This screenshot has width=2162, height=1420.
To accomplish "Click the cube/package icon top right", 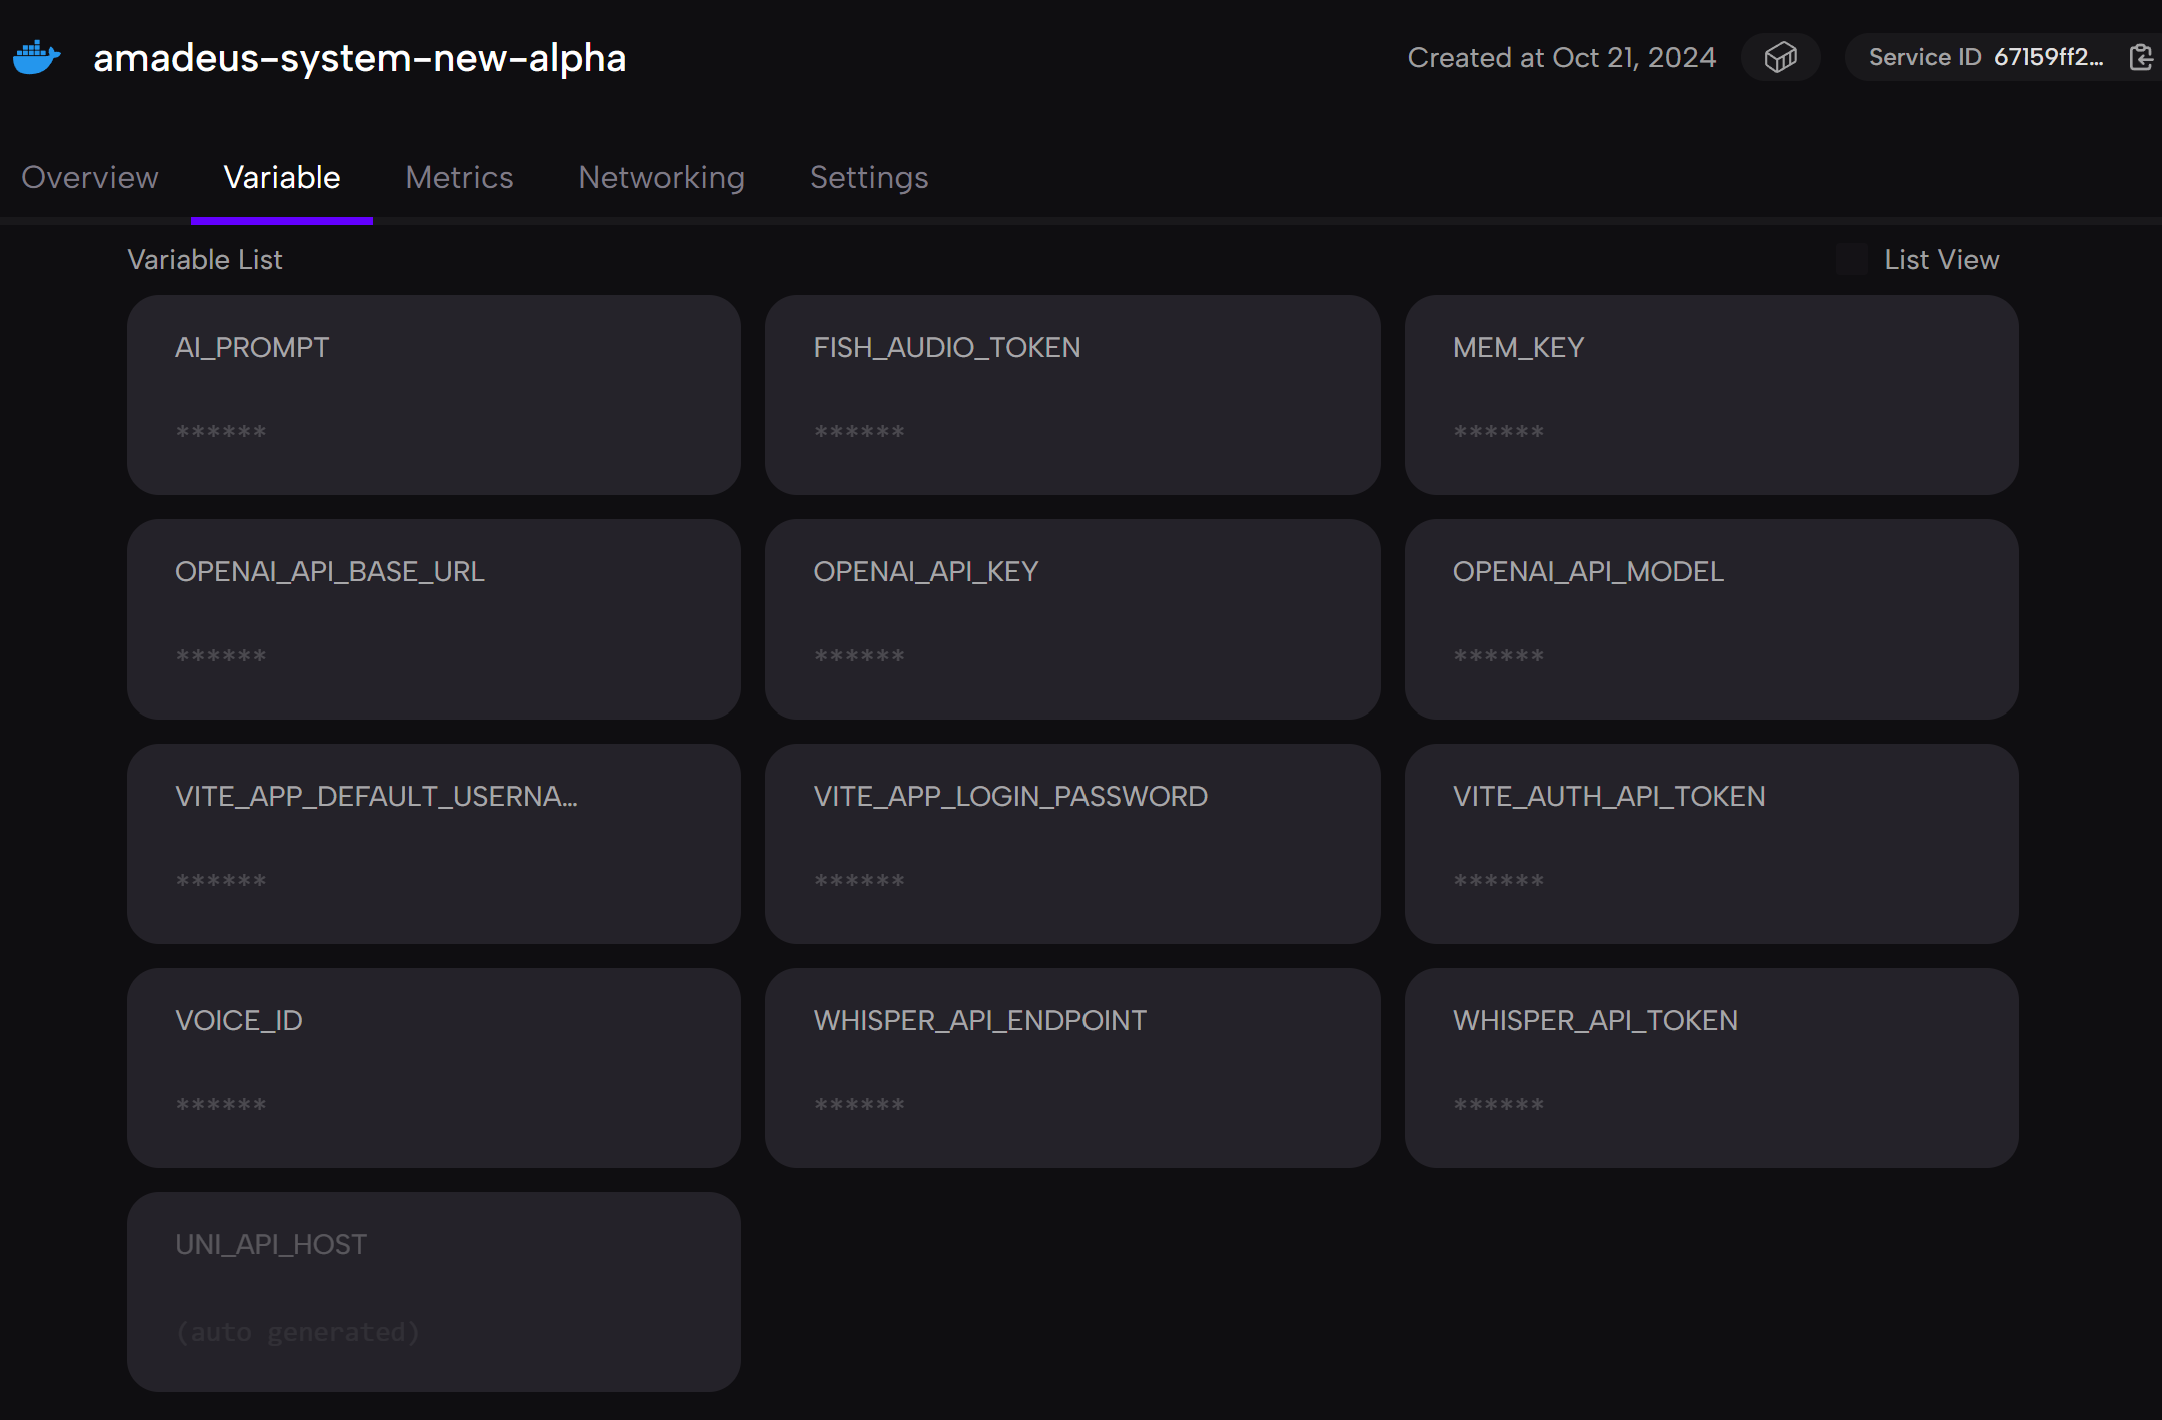I will 1780,57.
